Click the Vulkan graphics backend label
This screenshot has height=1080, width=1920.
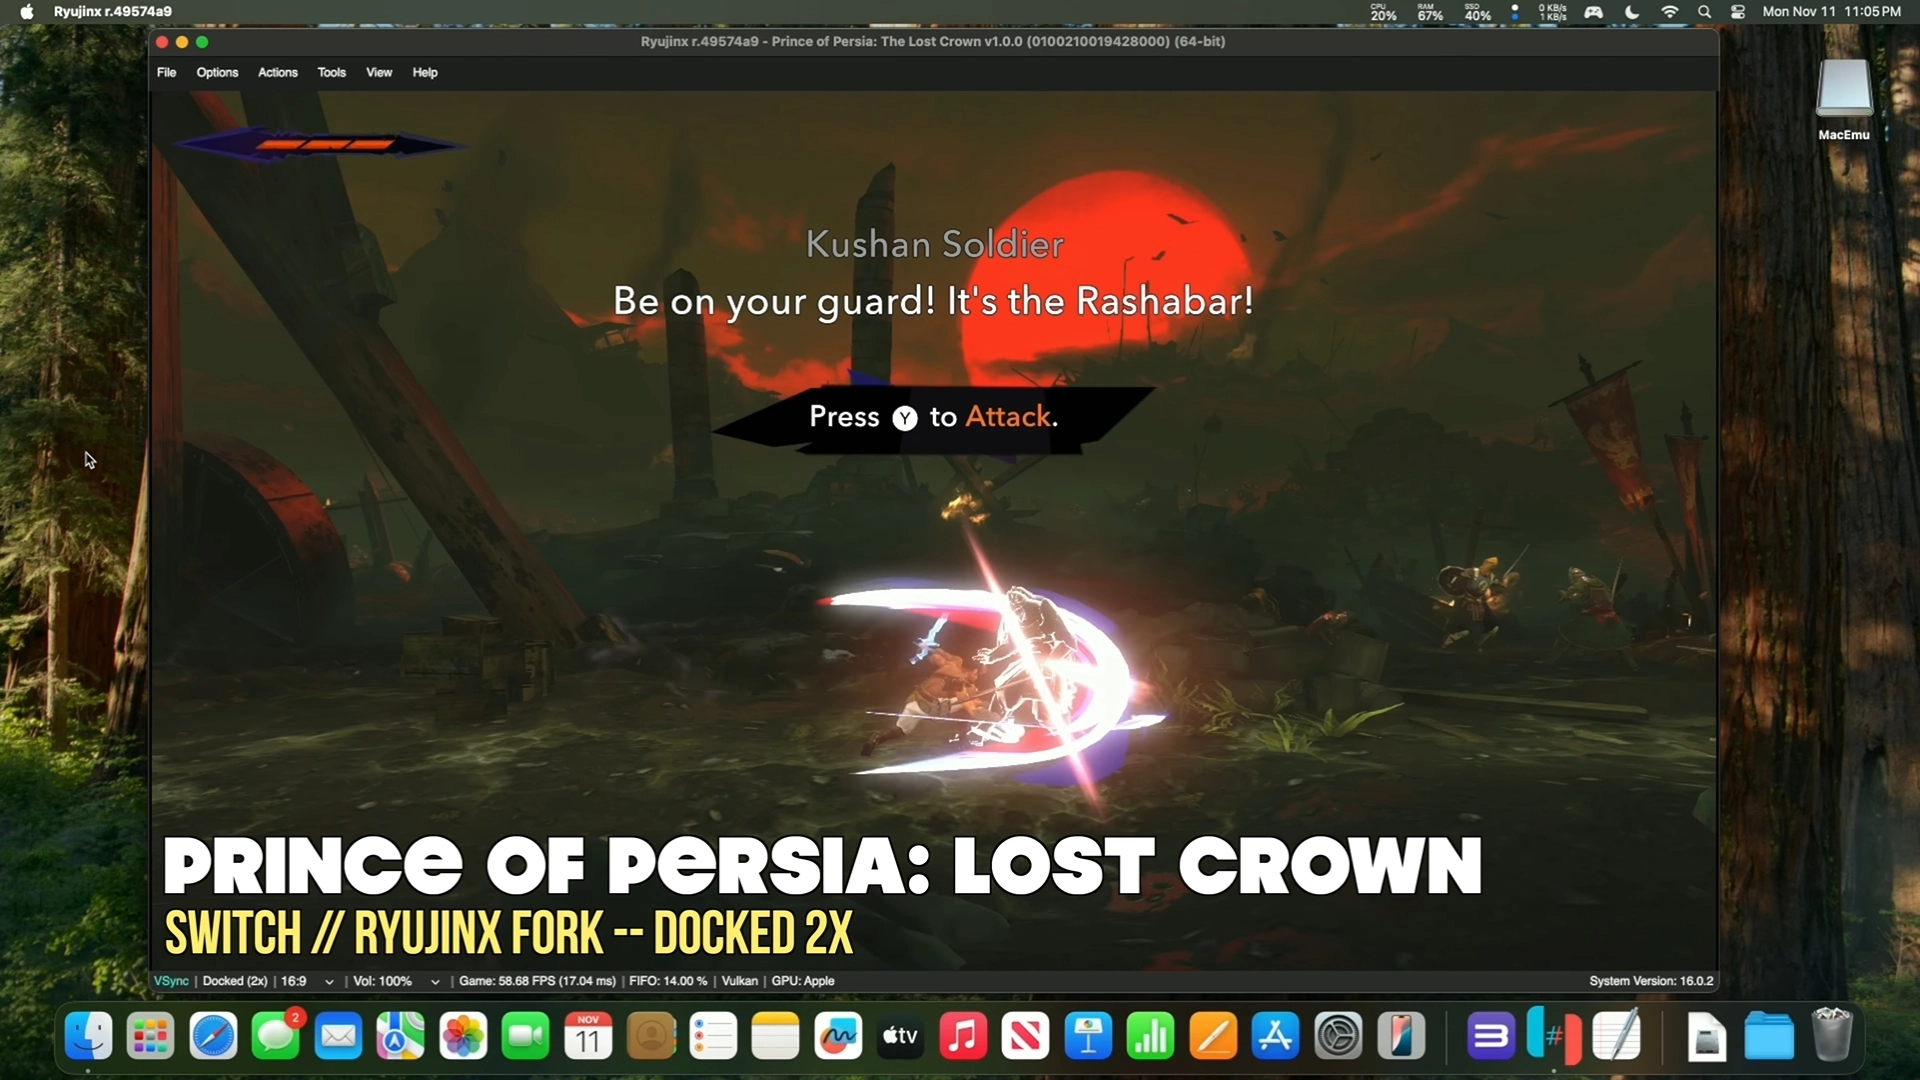point(739,981)
